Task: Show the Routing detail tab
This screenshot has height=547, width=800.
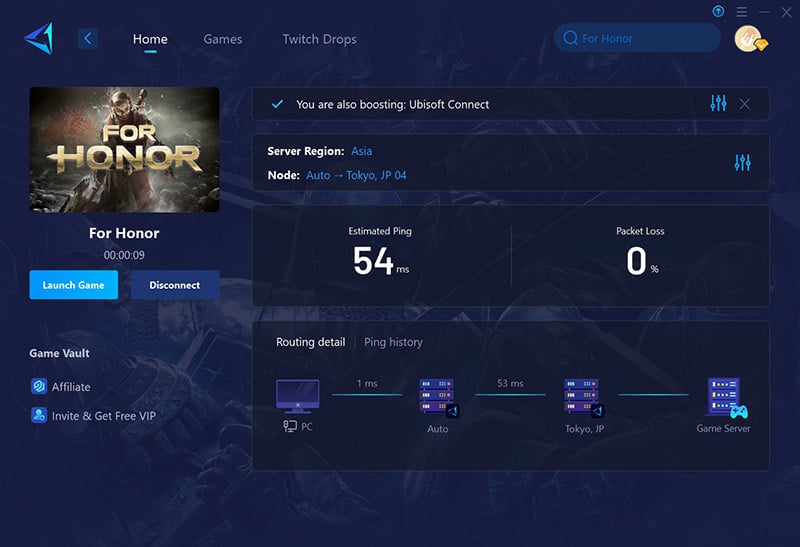Action: coord(311,342)
